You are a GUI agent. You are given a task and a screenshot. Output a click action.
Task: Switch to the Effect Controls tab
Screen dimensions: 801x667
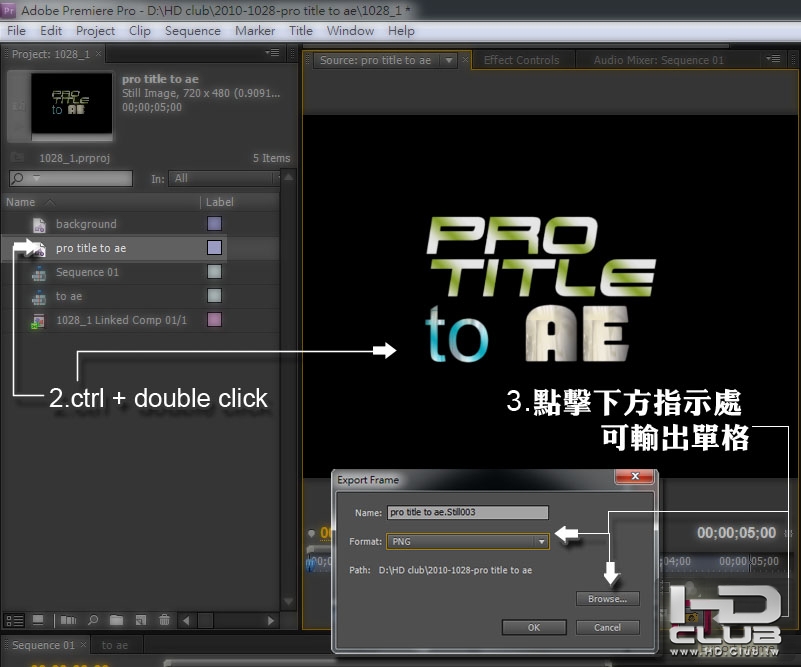pos(522,60)
